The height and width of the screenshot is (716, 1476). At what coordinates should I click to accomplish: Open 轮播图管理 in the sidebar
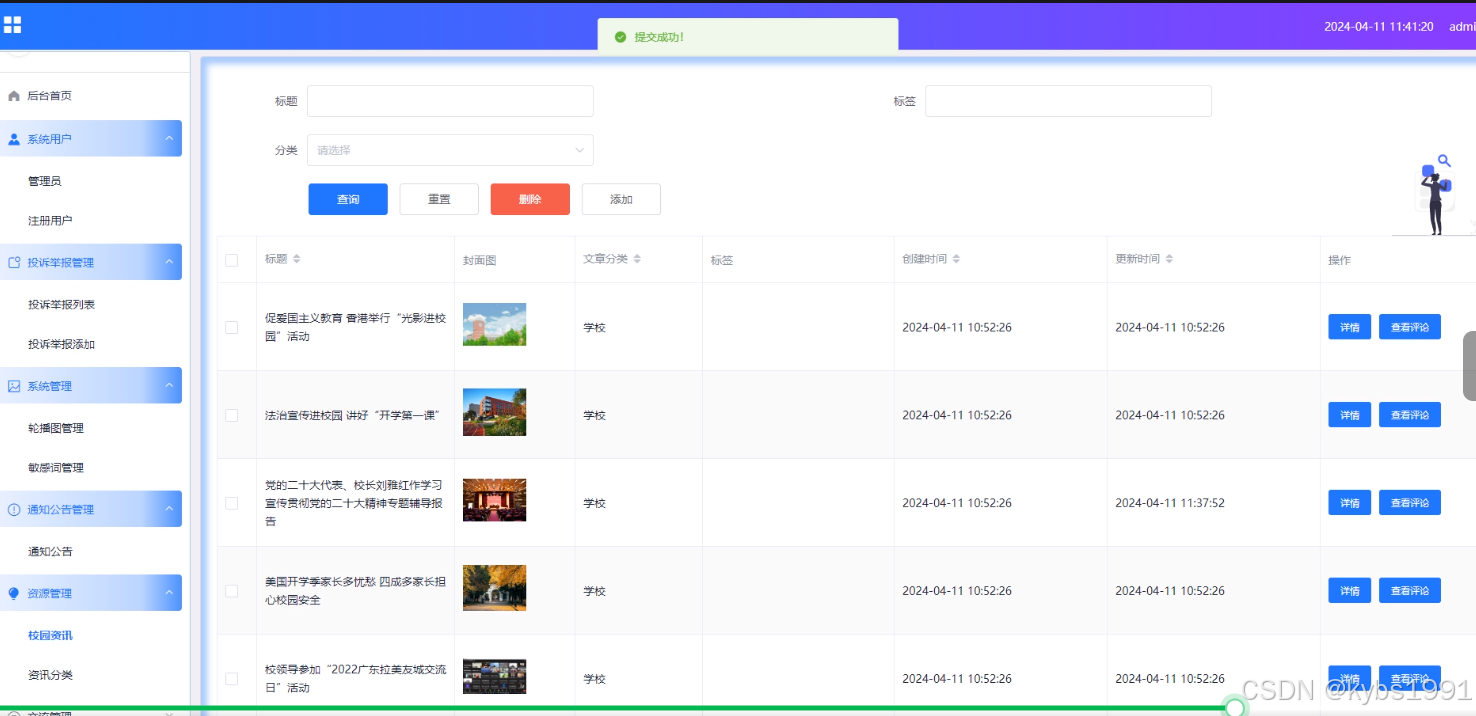pyautogui.click(x=56, y=428)
